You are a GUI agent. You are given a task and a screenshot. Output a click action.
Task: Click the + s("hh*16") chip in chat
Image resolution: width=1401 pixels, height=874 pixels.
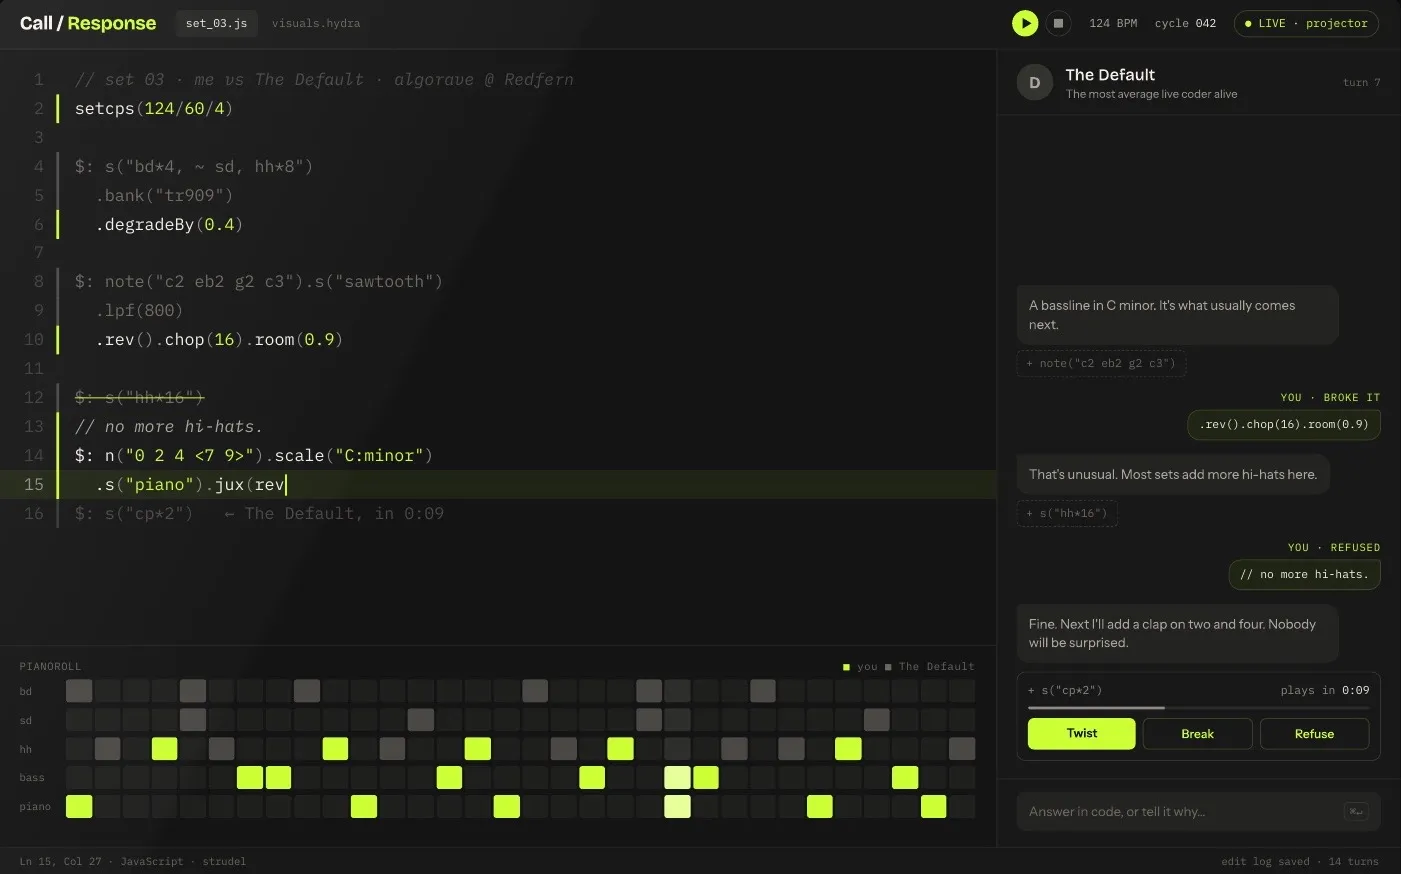click(1067, 514)
